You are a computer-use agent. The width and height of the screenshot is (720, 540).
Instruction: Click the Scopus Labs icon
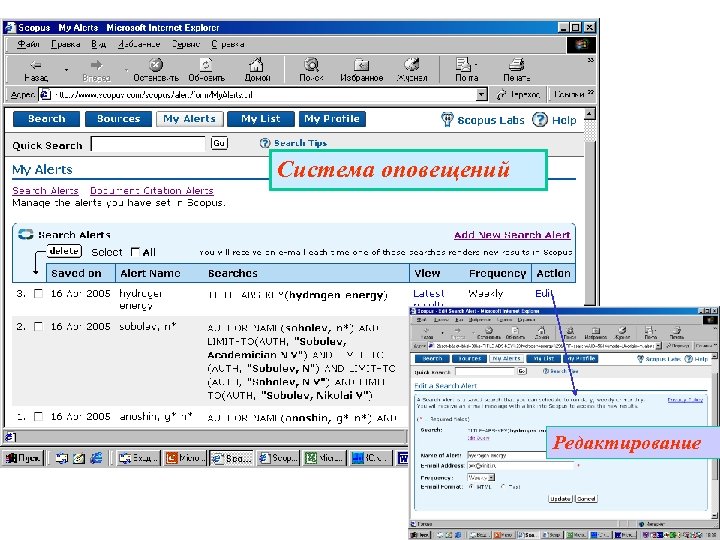(447, 119)
